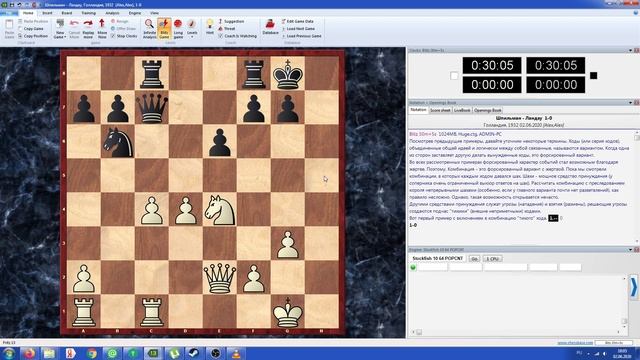Click the chessbase website link in the status bar
This screenshot has width=640, height=360.
[x=575, y=342]
